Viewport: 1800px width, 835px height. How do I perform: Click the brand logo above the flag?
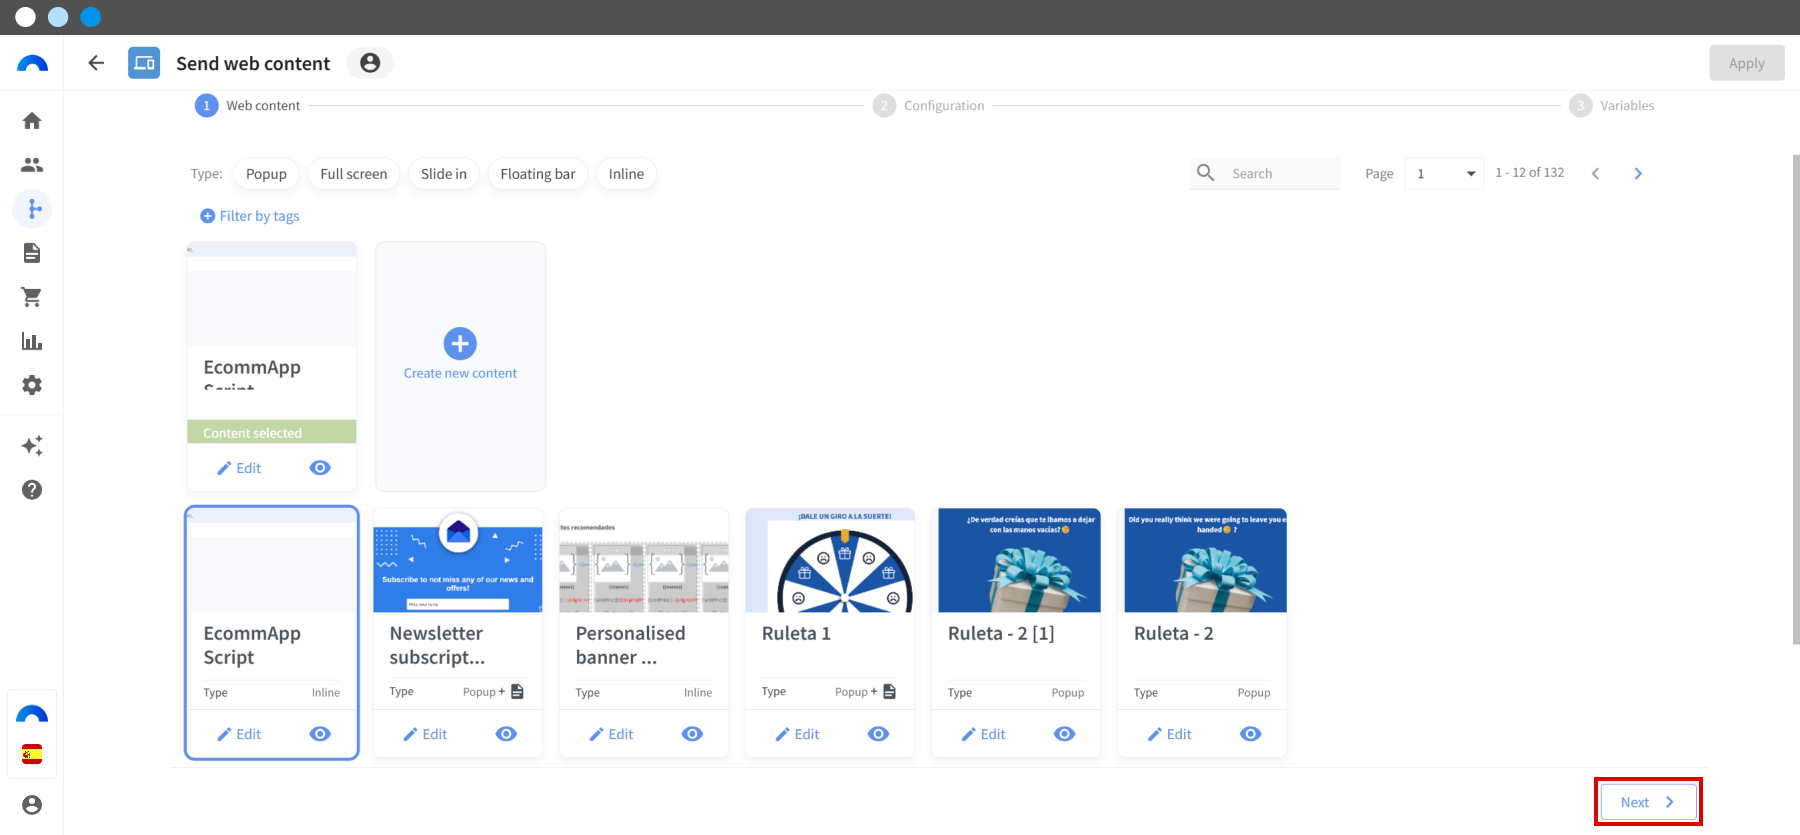pos(32,714)
